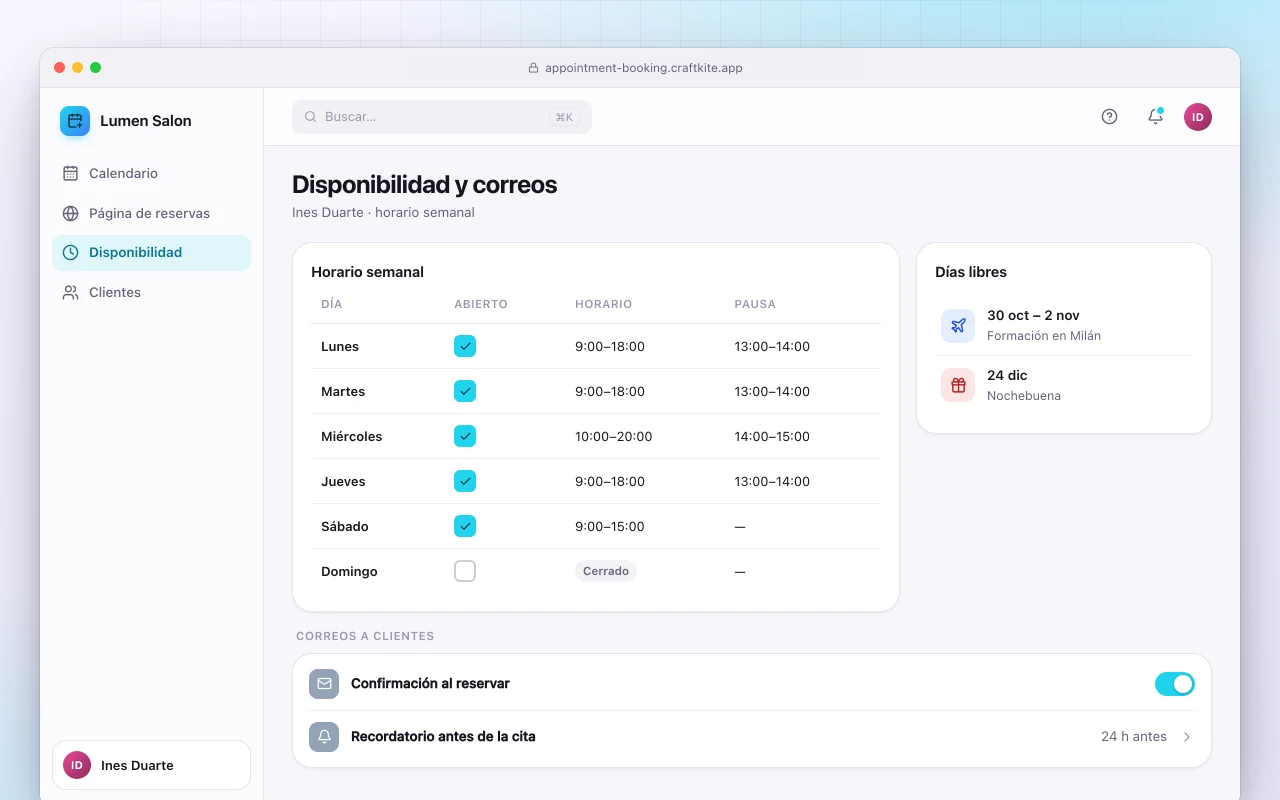The height and width of the screenshot is (800, 1280).
Task: Click bell icon for Recordatorio antes de la cita
Action: [324, 737]
